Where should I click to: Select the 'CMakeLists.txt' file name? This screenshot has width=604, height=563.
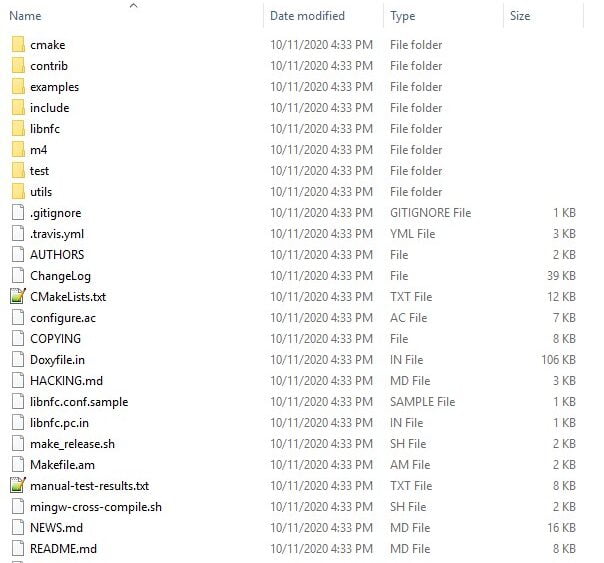tap(68, 297)
